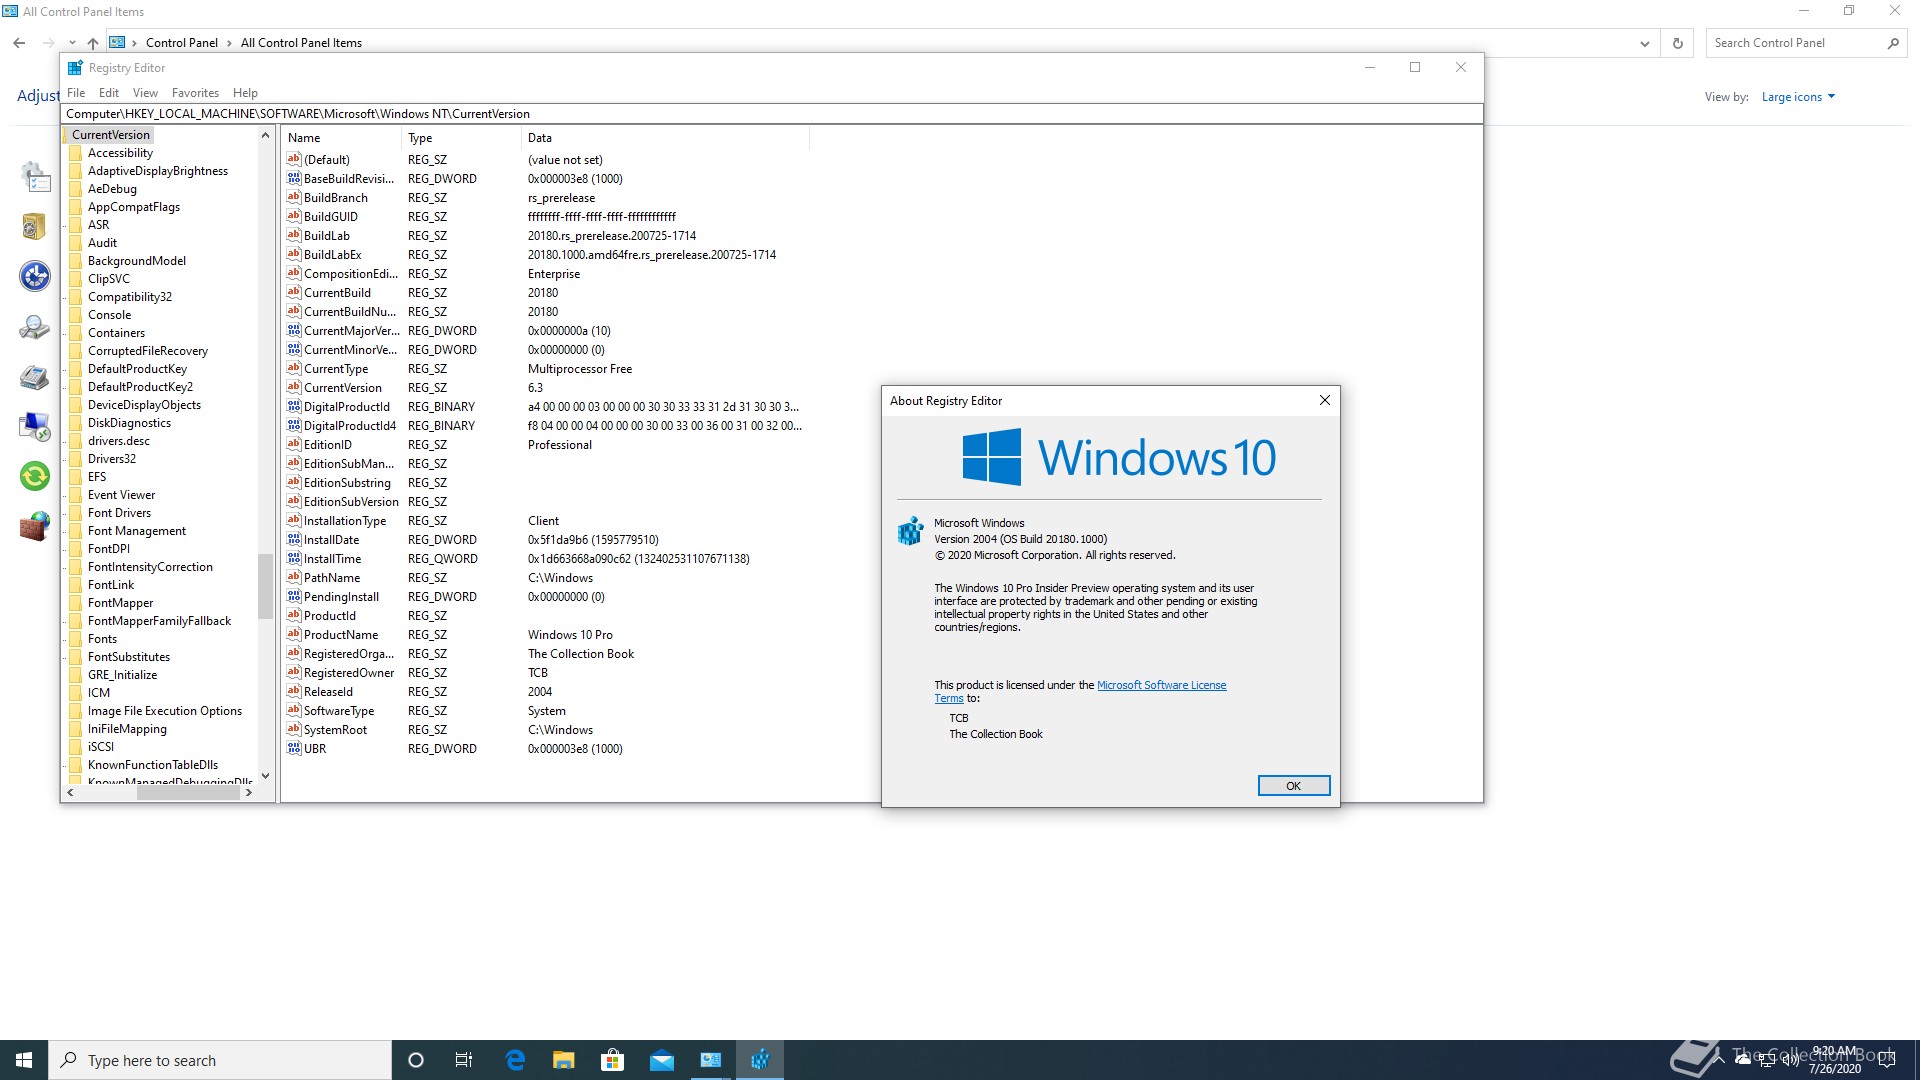Click the Registry Editor title bar icon

point(75,68)
